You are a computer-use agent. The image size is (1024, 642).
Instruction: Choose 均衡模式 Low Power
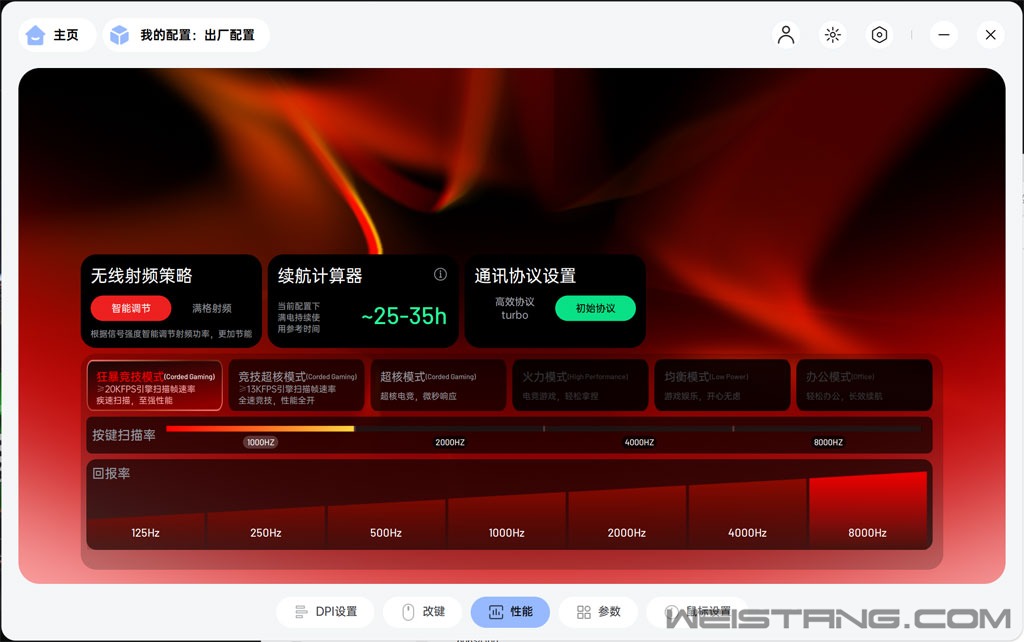(x=722, y=385)
